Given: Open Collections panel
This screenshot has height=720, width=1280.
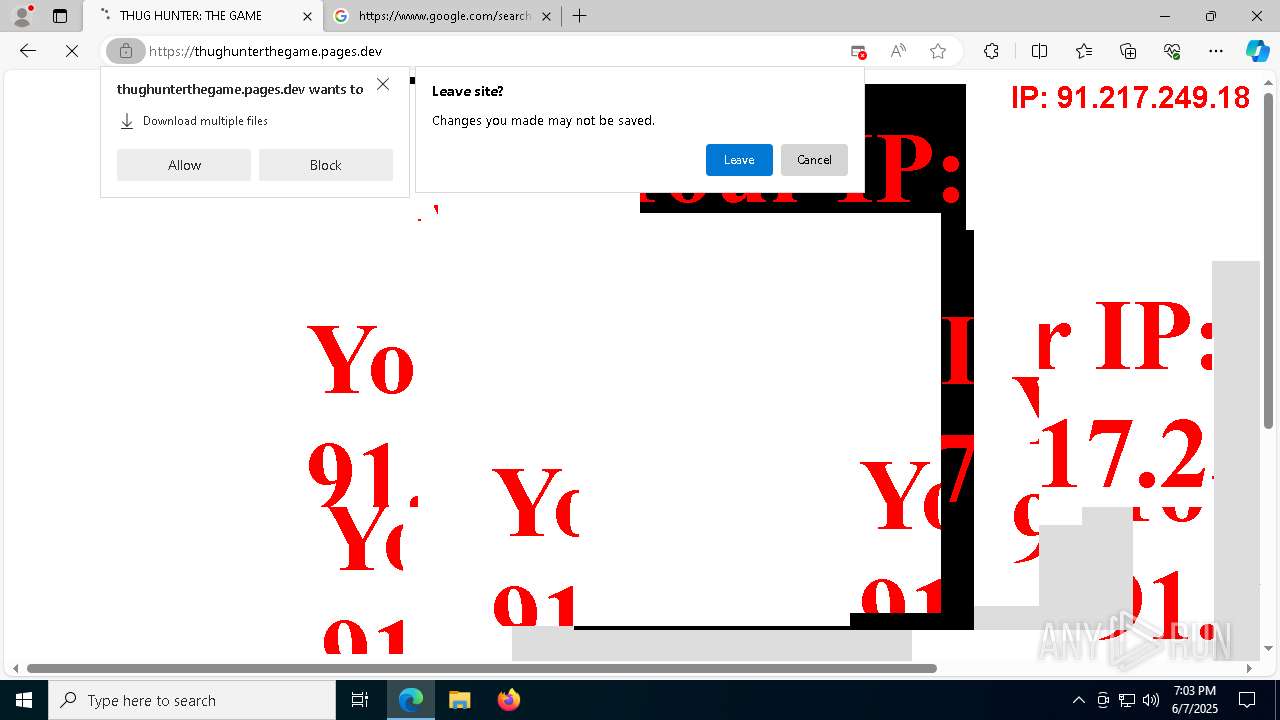Looking at the screenshot, I should [1128, 51].
